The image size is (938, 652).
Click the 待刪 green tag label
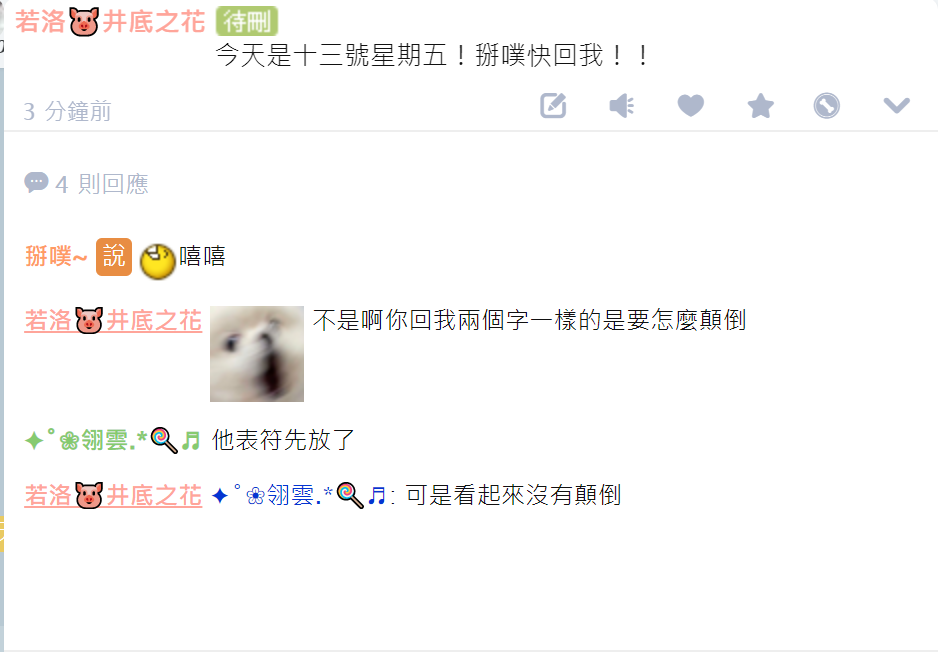[246, 22]
